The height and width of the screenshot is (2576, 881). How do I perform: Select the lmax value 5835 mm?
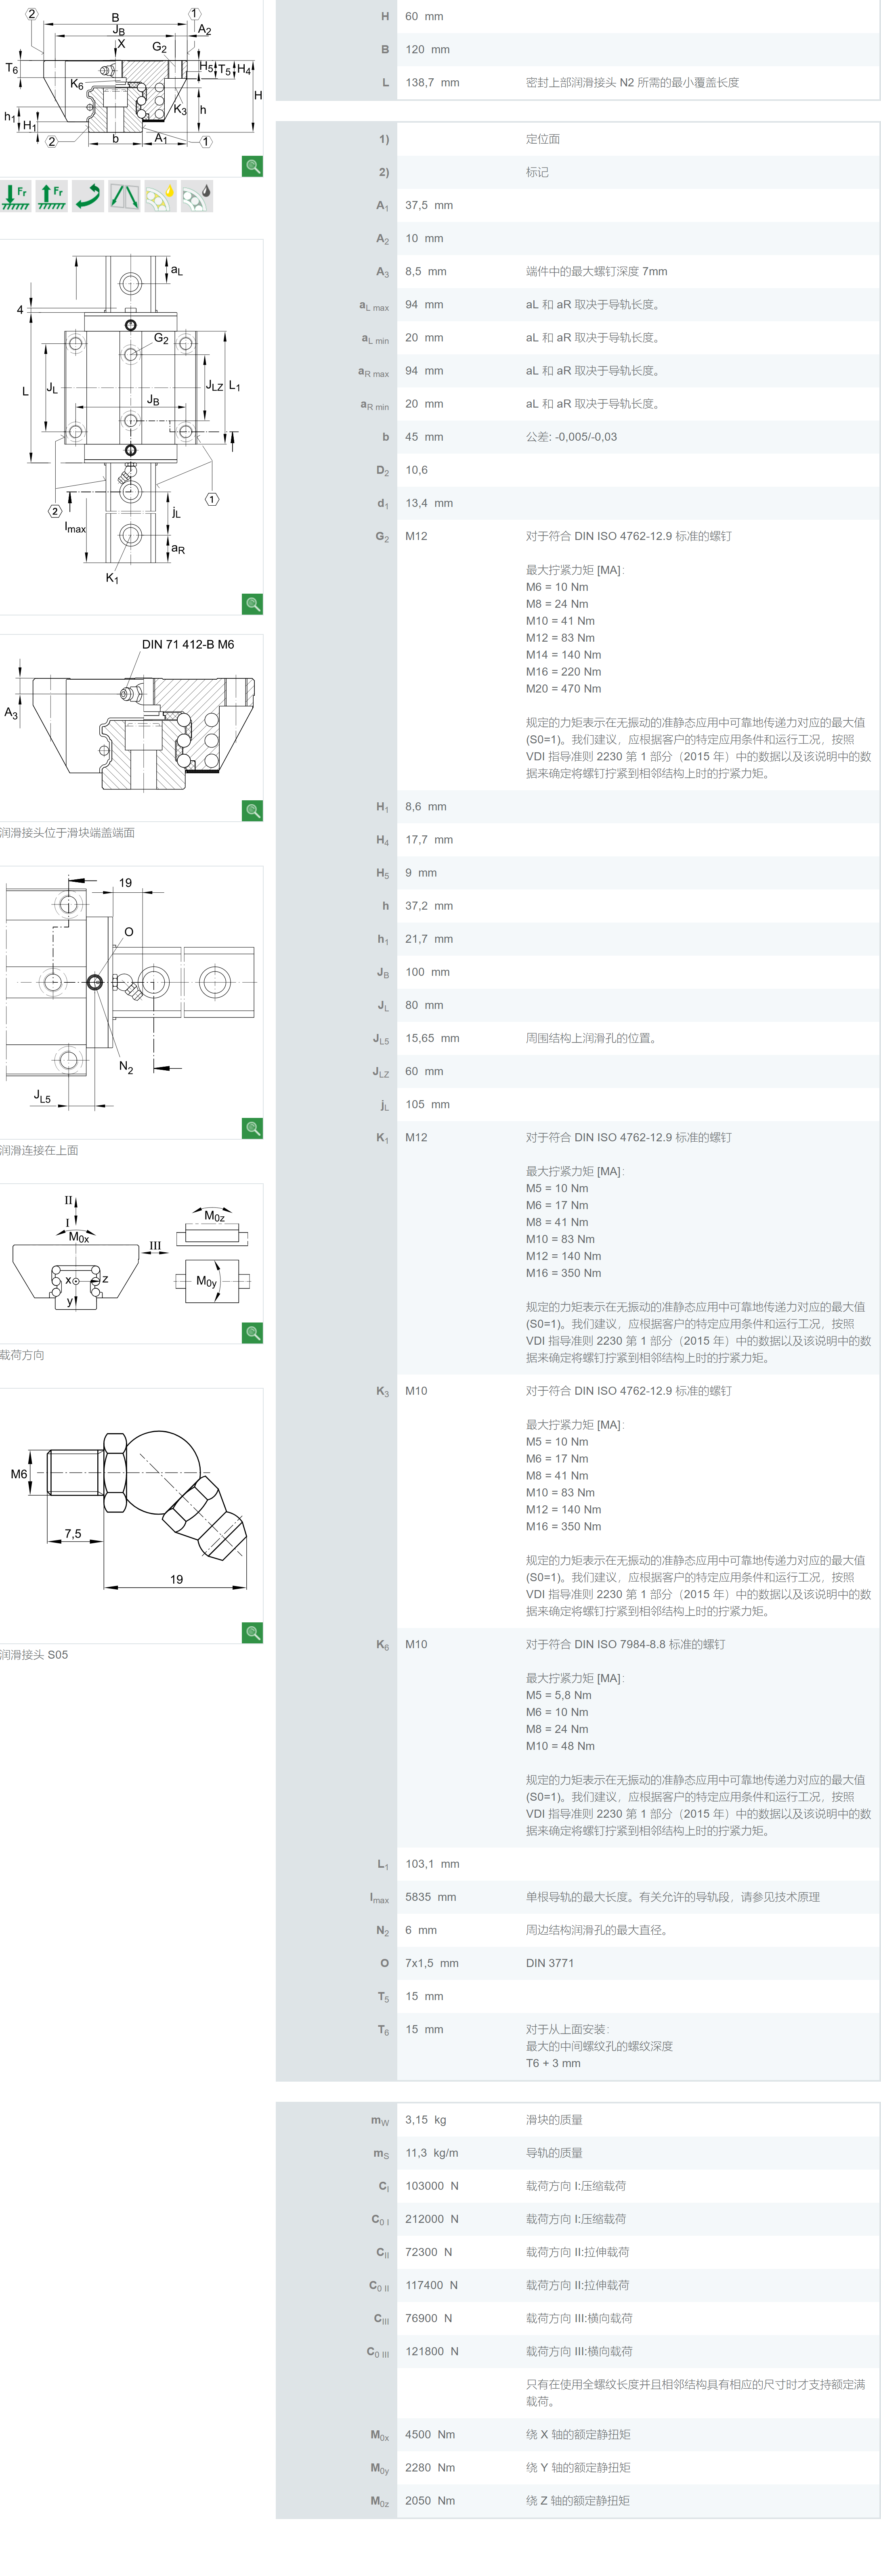pyautogui.click(x=430, y=1897)
